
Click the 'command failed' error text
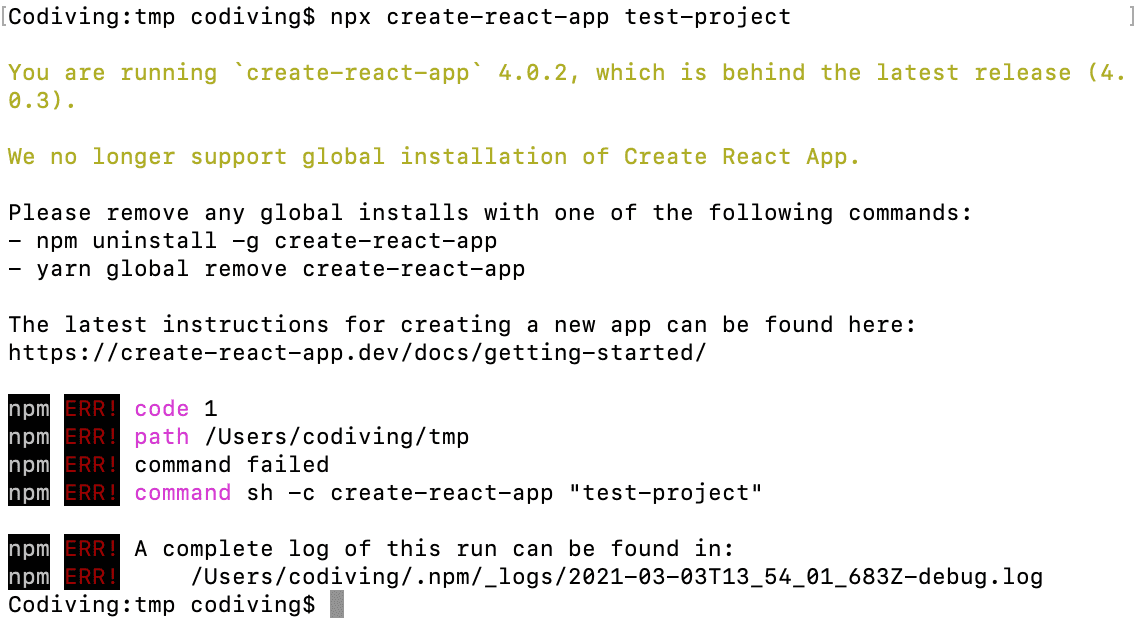click(232, 465)
